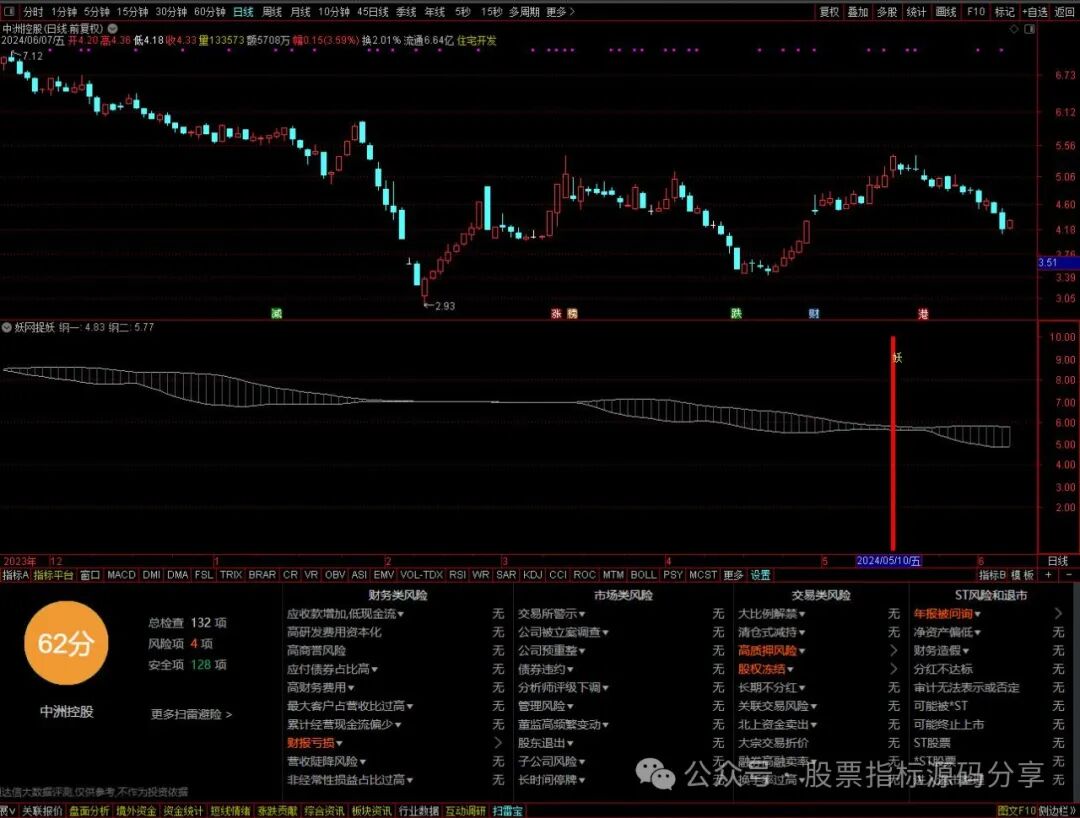Click the 叠加 overlay button
This screenshot has height=818, width=1080.
point(858,12)
